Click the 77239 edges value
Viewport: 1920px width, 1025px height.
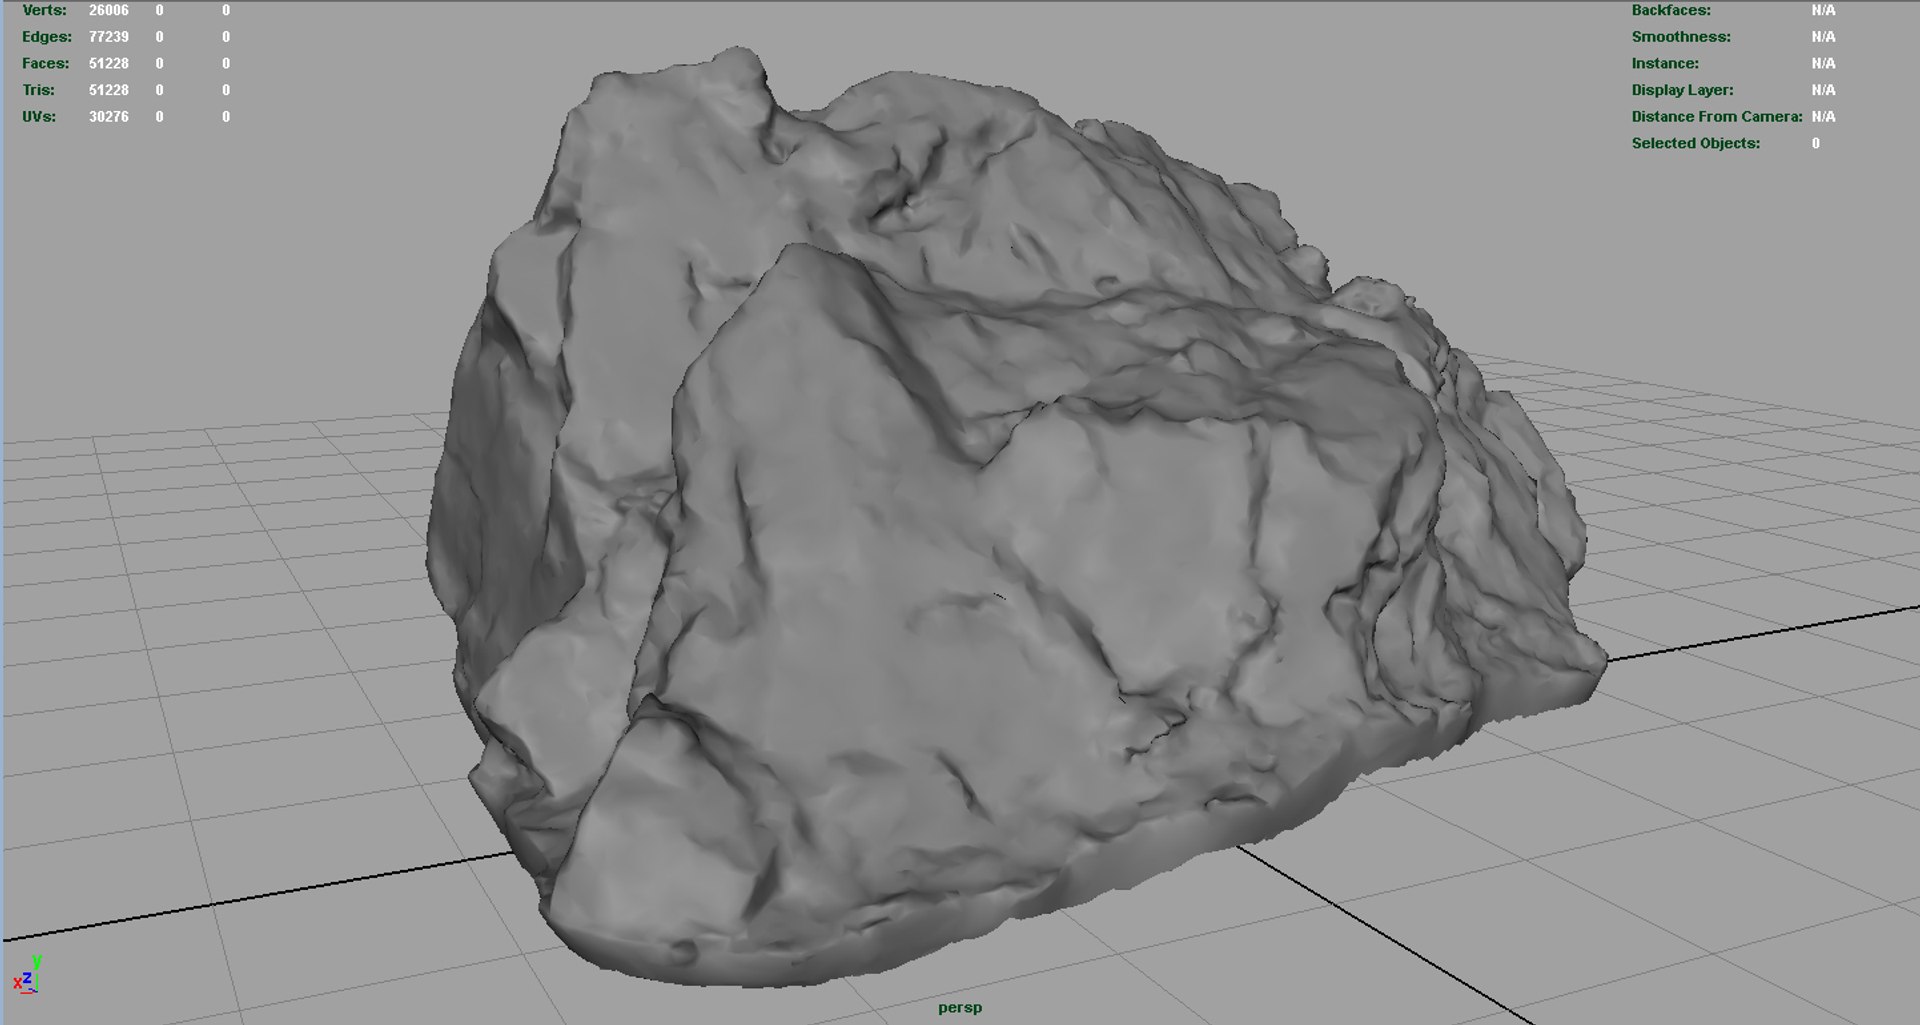click(x=109, y=37)
